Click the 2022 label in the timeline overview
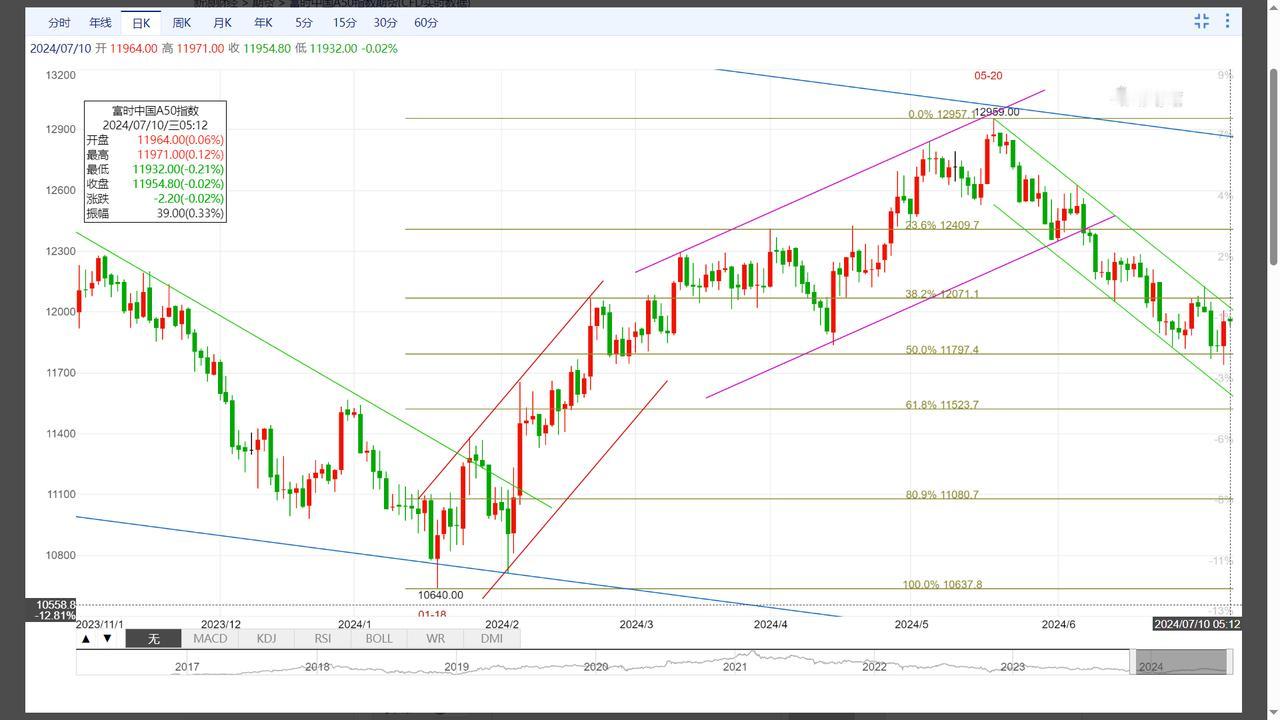The image size is (1280, 720). pyautogui.click(x=874, y=667)
